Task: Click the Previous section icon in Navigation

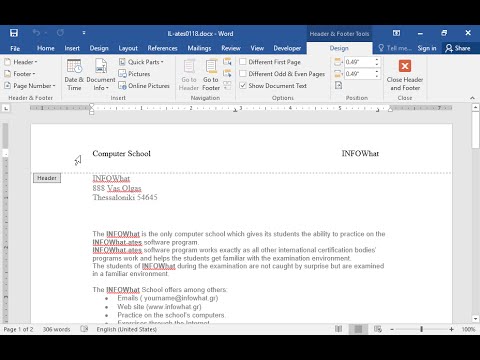Action: [x=227, y=62]
